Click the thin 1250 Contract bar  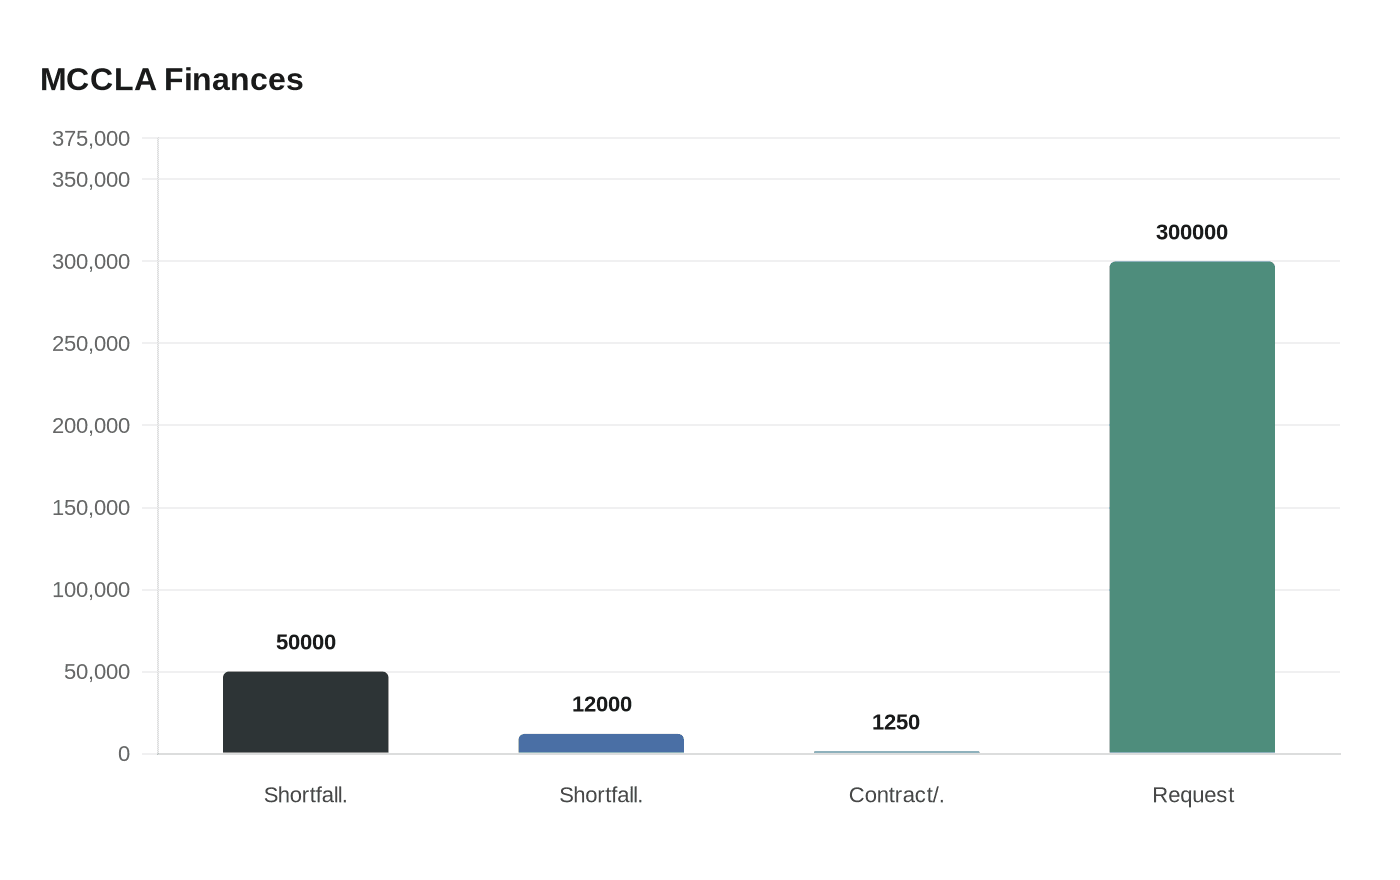pos(896,752)
